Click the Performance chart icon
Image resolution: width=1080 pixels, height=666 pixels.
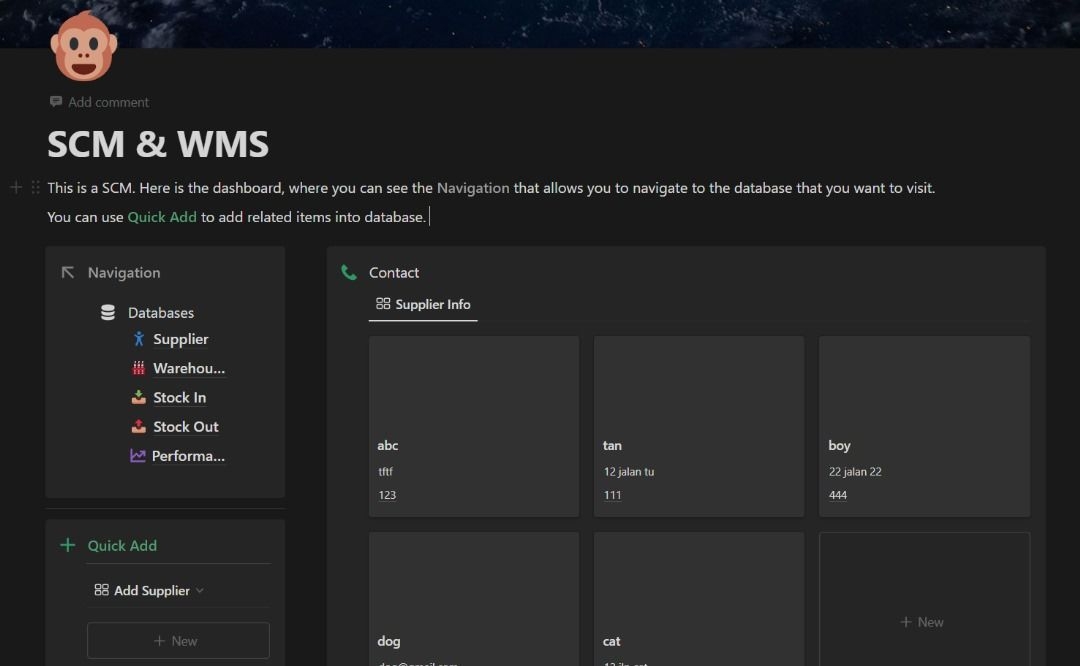click(138, 456)
